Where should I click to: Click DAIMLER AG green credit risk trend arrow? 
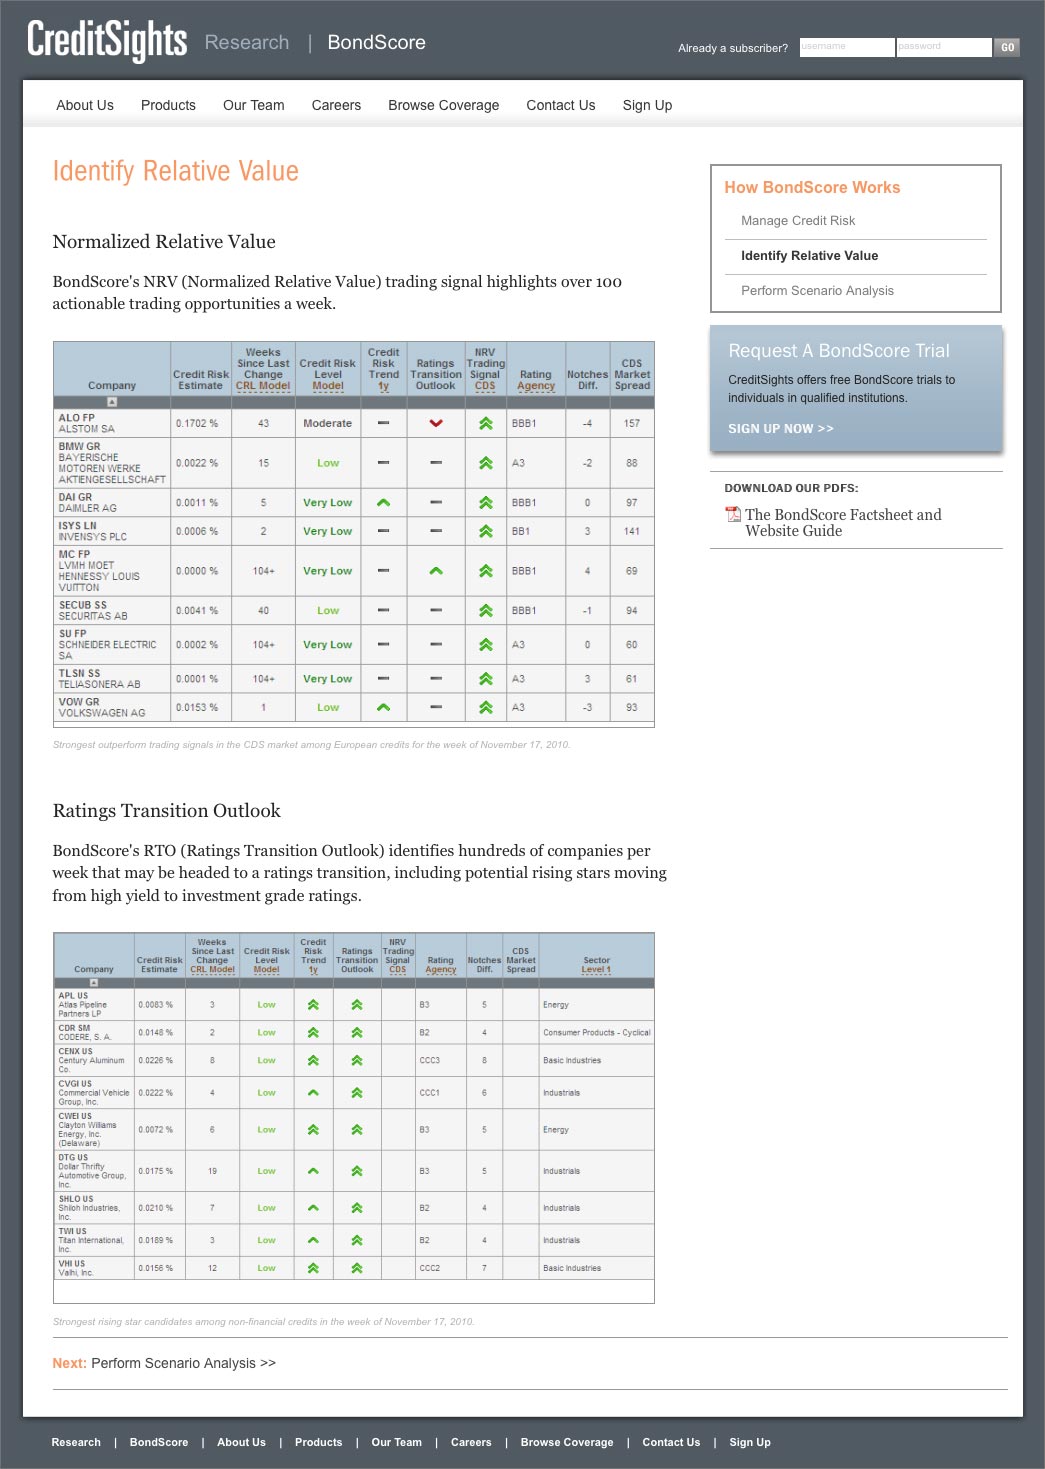click(x=383, y=503)
